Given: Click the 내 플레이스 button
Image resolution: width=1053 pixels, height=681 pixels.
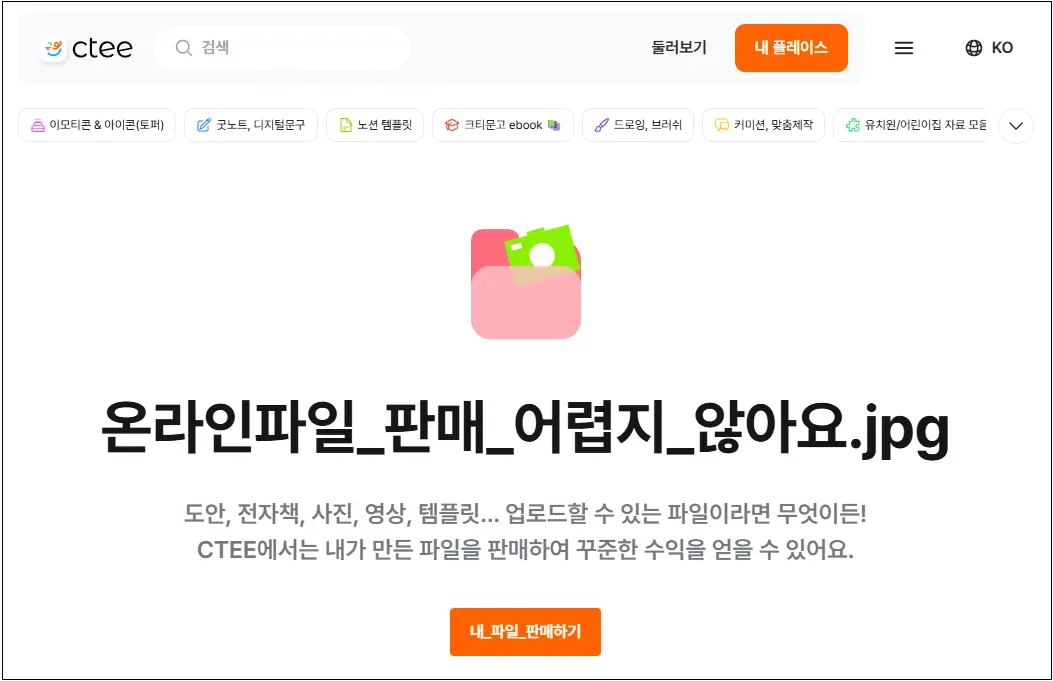Looking at the screenshot, I should (791, 48).
